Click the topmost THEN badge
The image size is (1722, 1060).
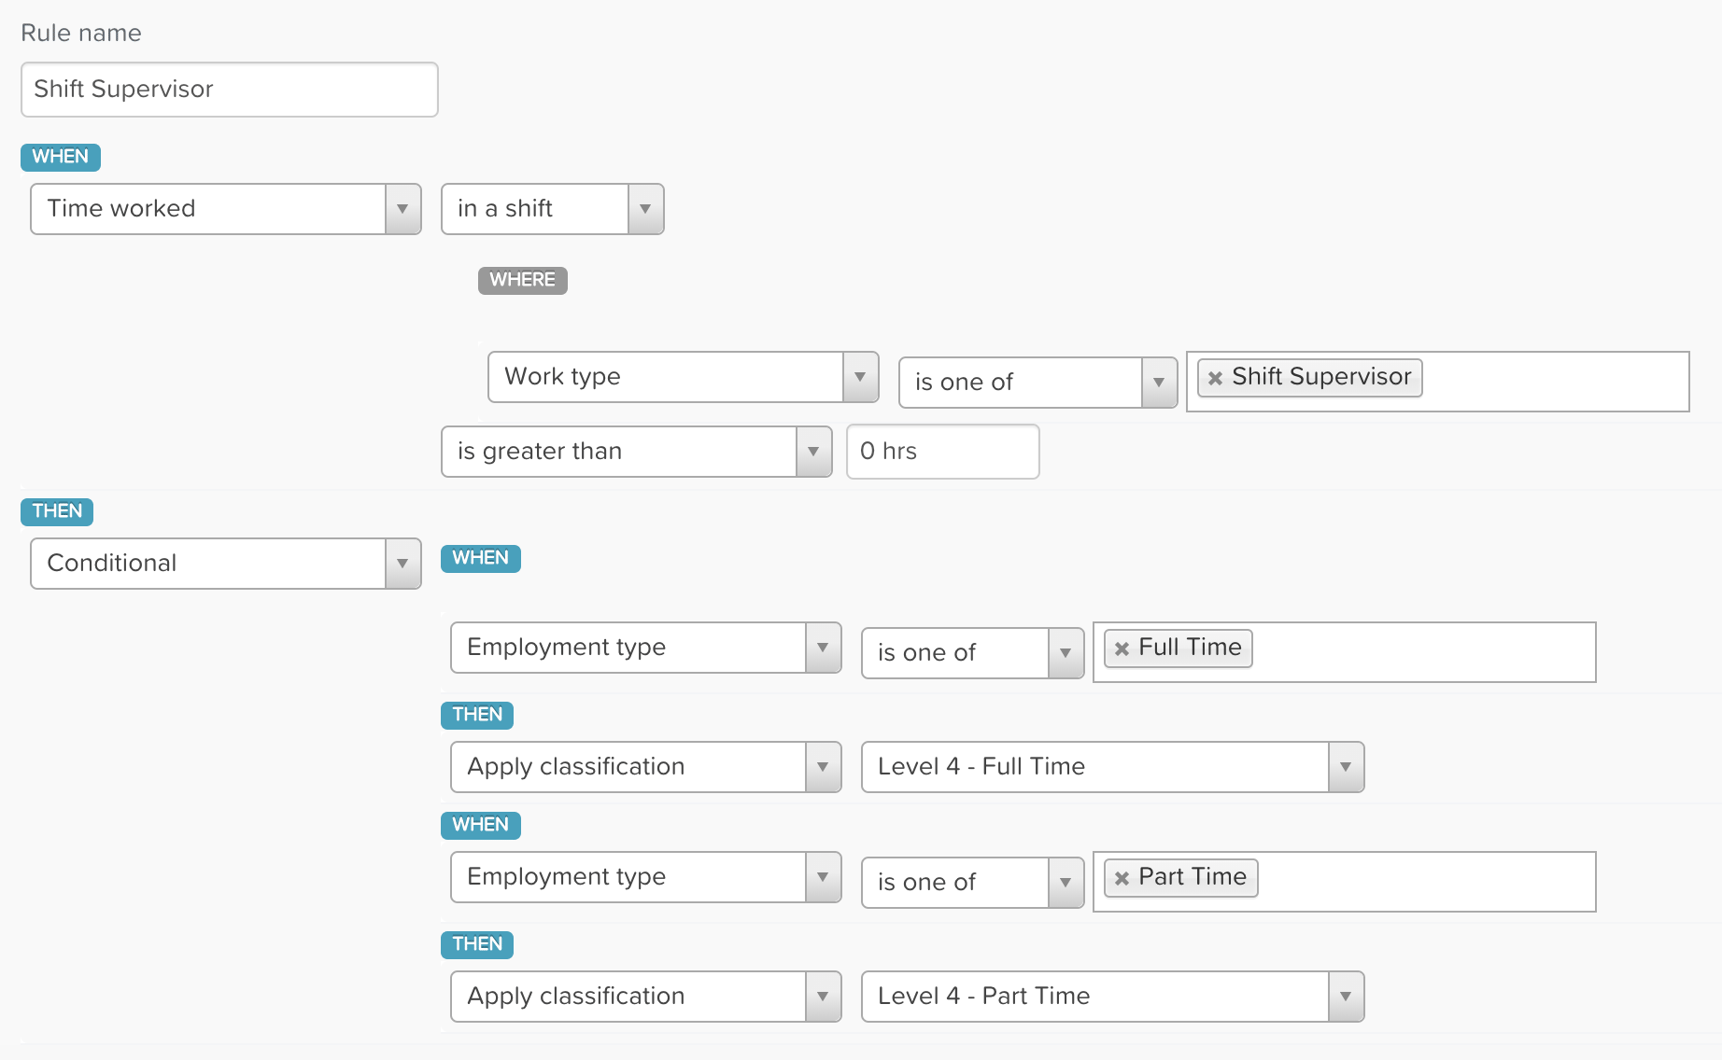pos(56,511)
